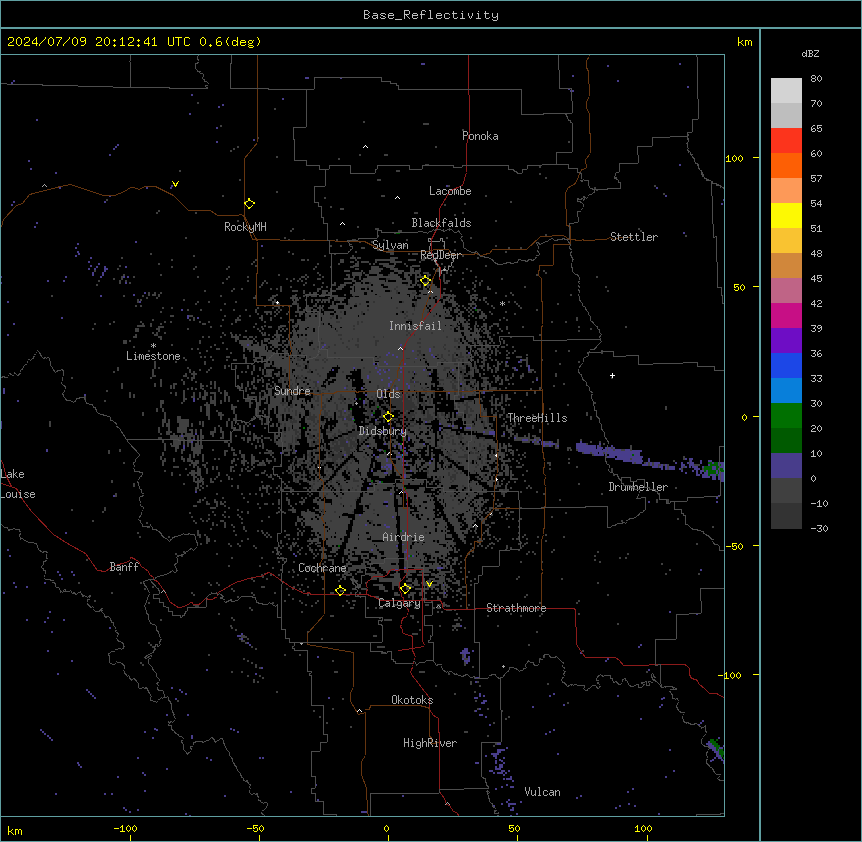Viewport: 862px width, 842px height.
Task: Click the Drumheller town label
Action: coord(638,487)
